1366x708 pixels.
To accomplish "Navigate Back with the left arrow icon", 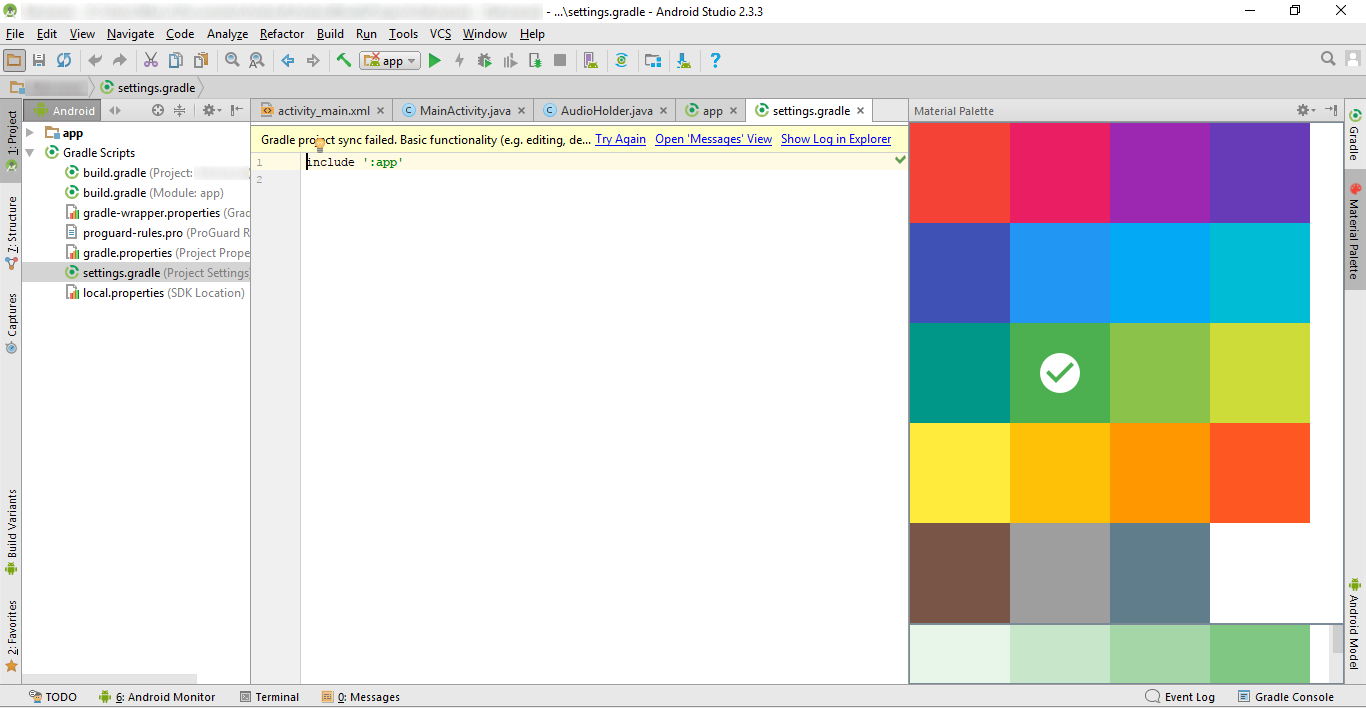I will pos(288,60).
